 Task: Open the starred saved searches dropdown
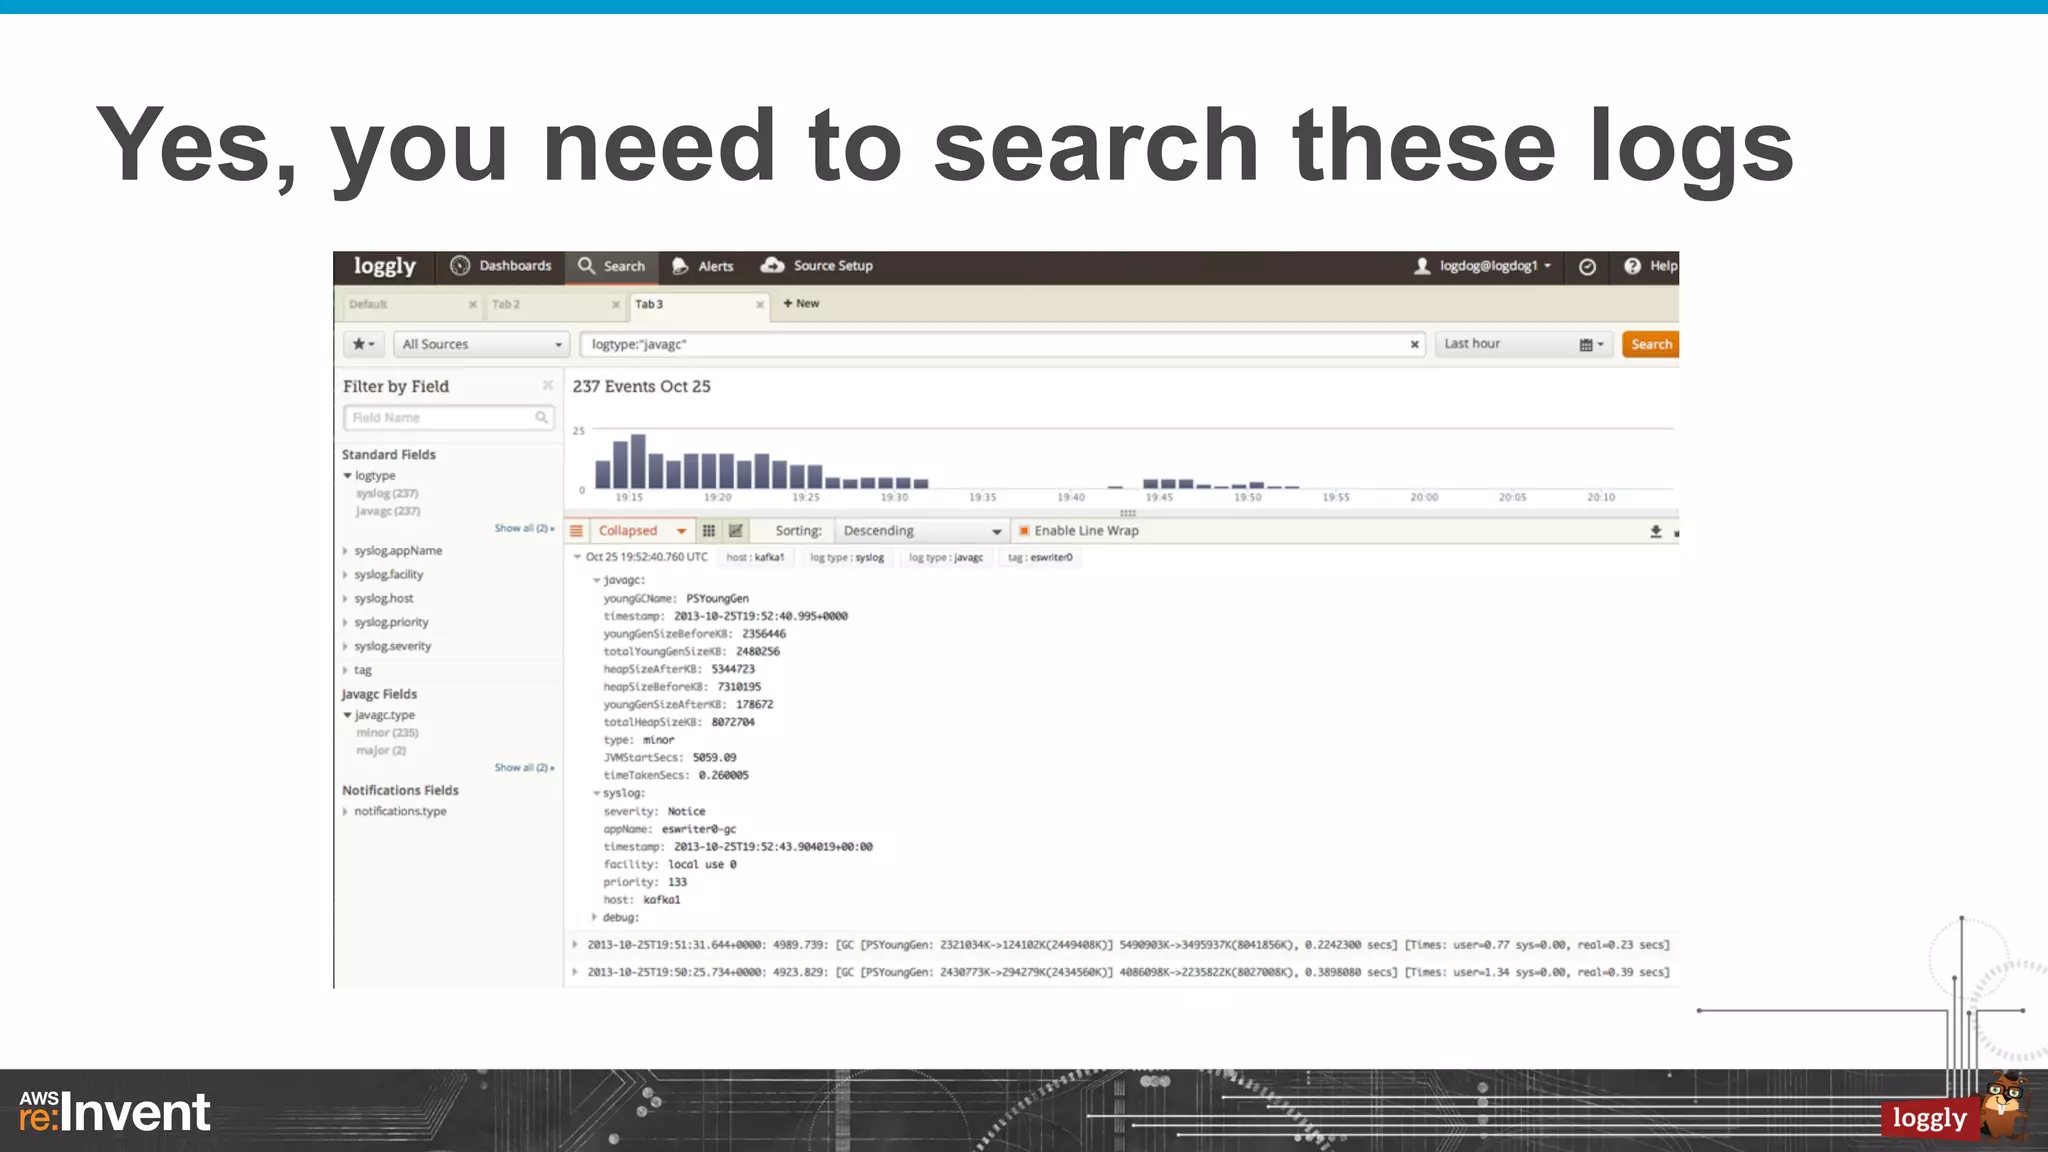pos(363,344)
